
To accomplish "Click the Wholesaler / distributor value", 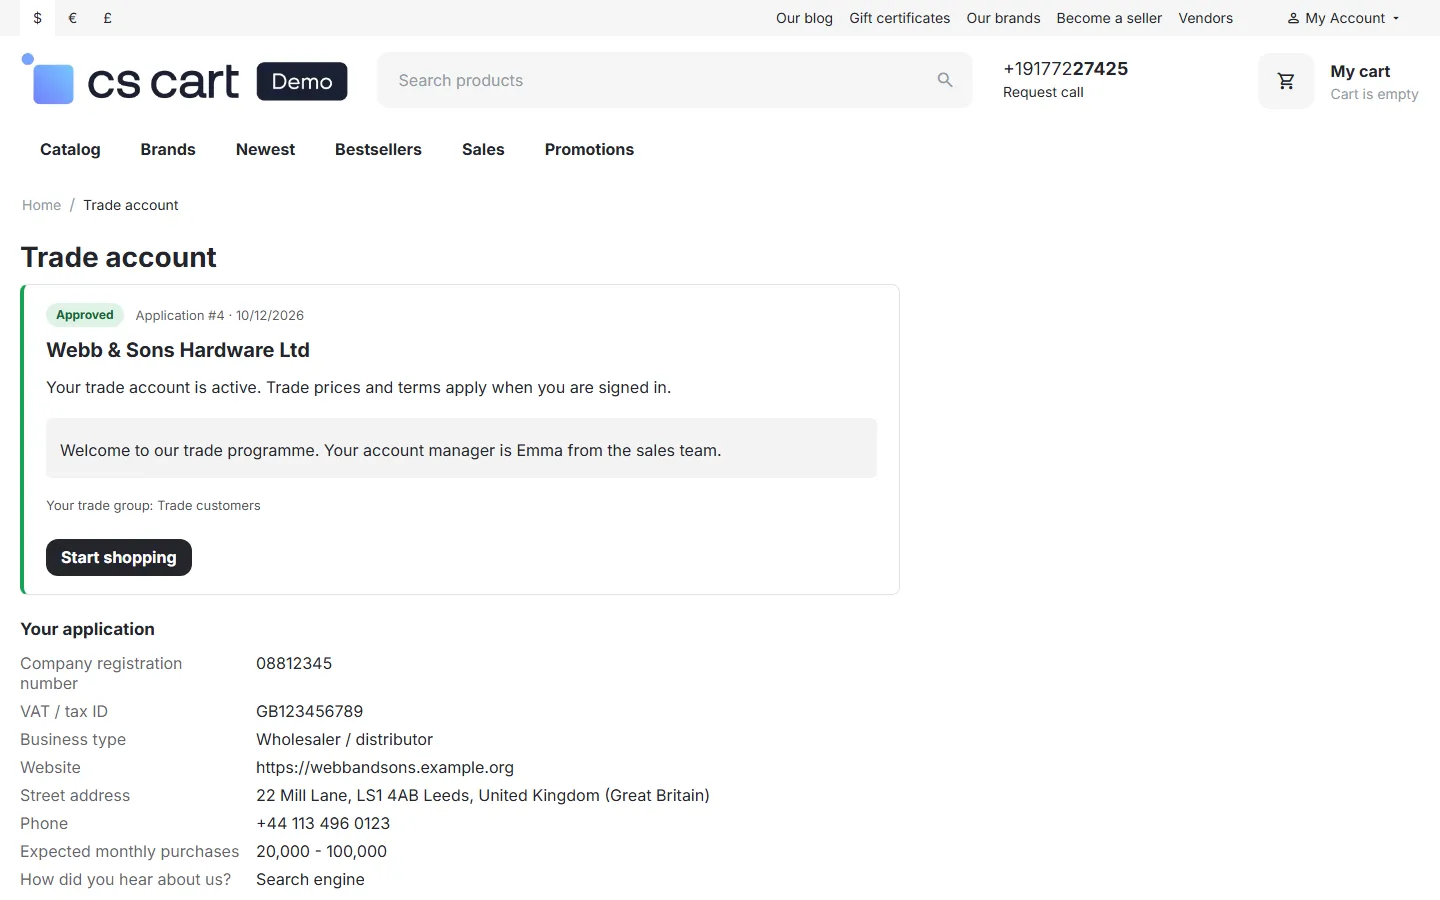I will coord(344,739).
